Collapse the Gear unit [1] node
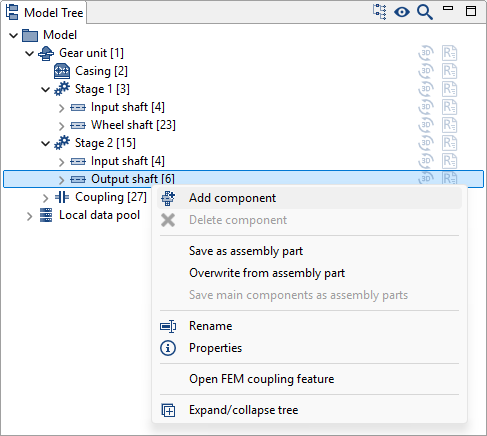 point(30,53)
